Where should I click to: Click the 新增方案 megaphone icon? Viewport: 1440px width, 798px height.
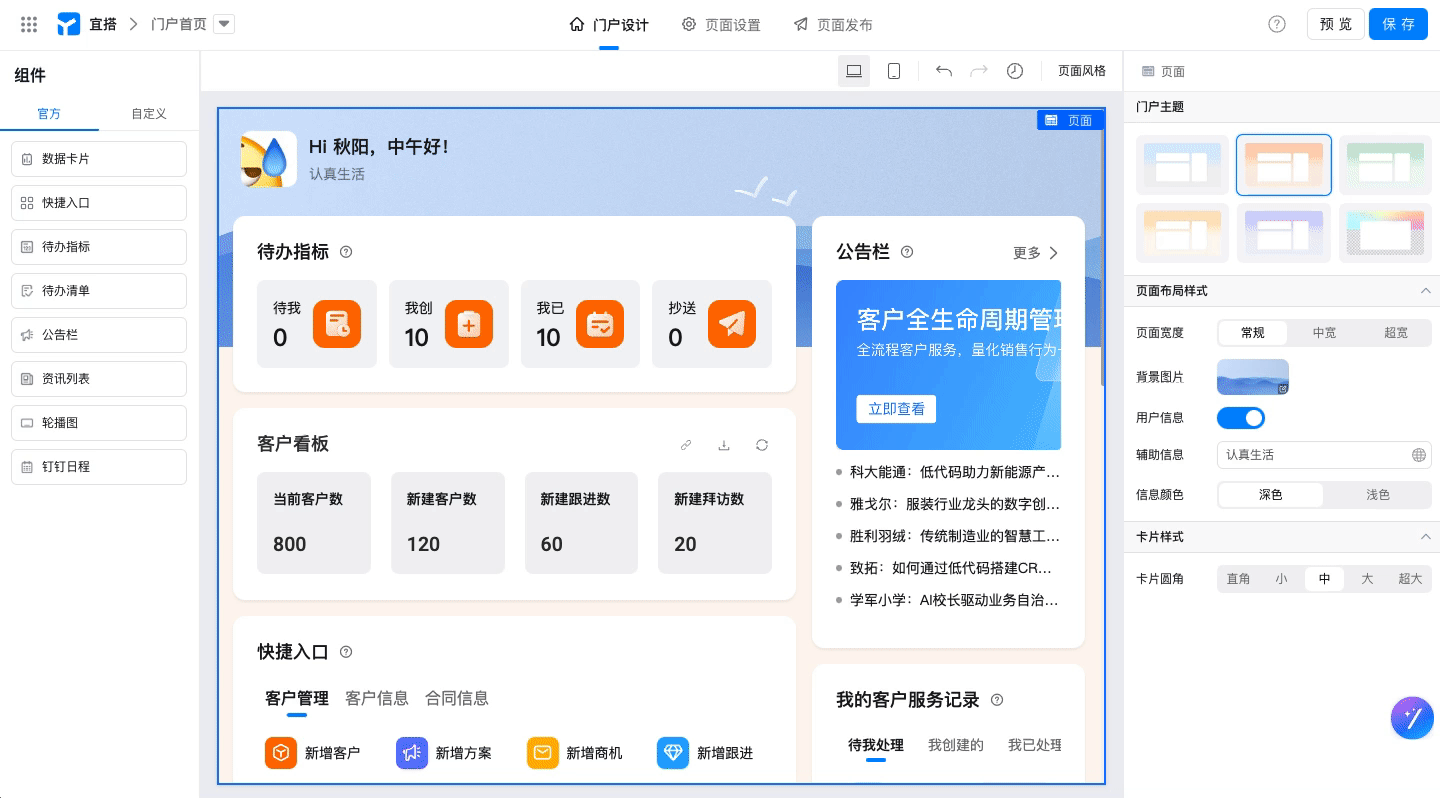412,753
